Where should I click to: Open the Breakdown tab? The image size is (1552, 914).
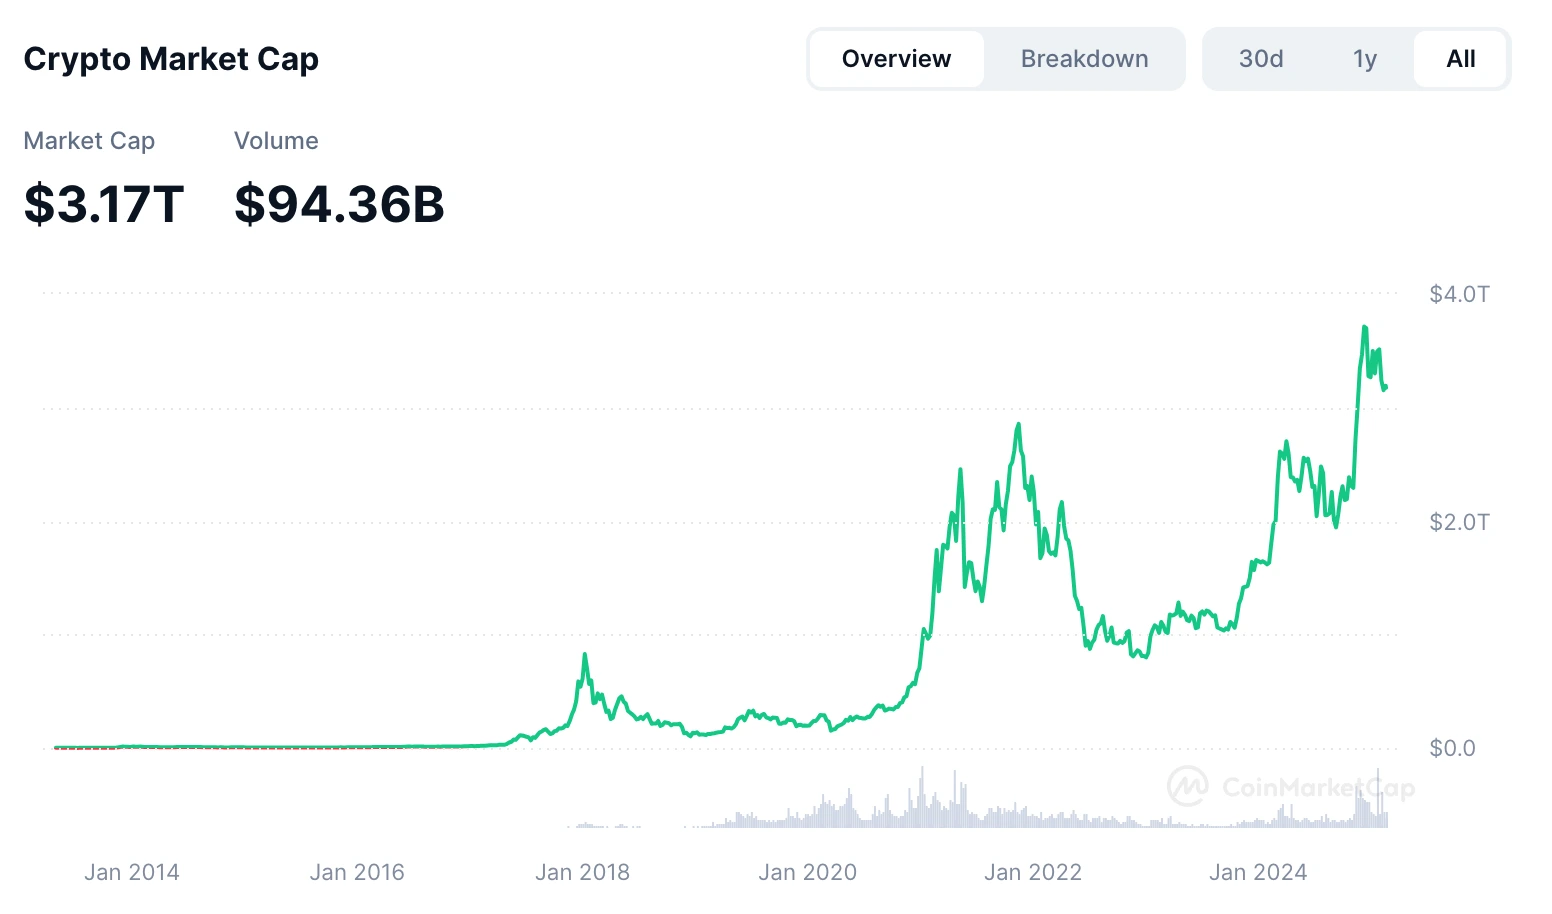[x=1084, y=59]
